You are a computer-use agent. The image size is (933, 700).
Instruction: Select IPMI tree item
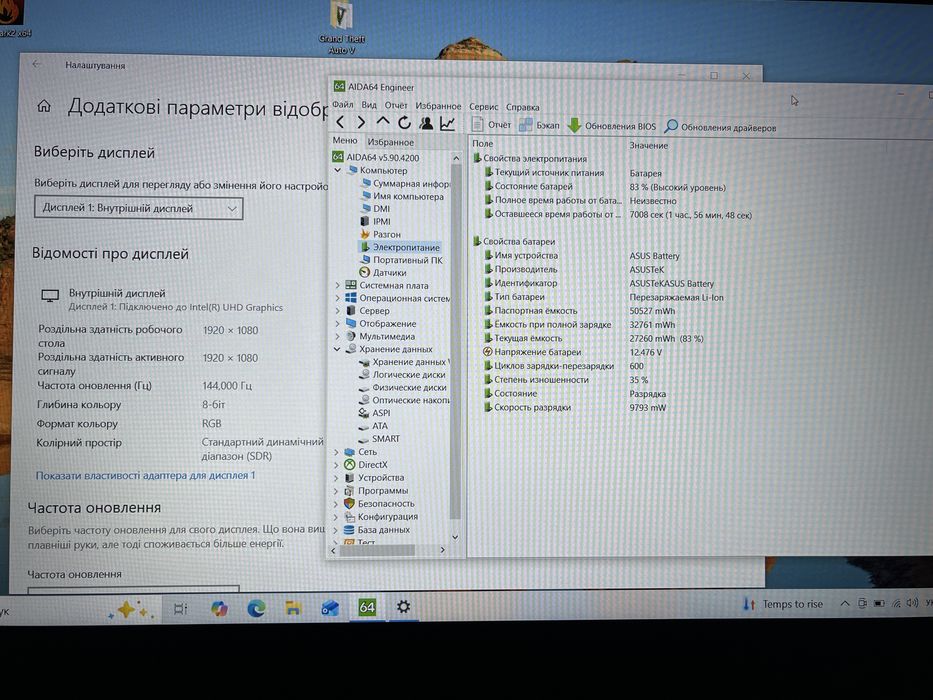(375, 221)
